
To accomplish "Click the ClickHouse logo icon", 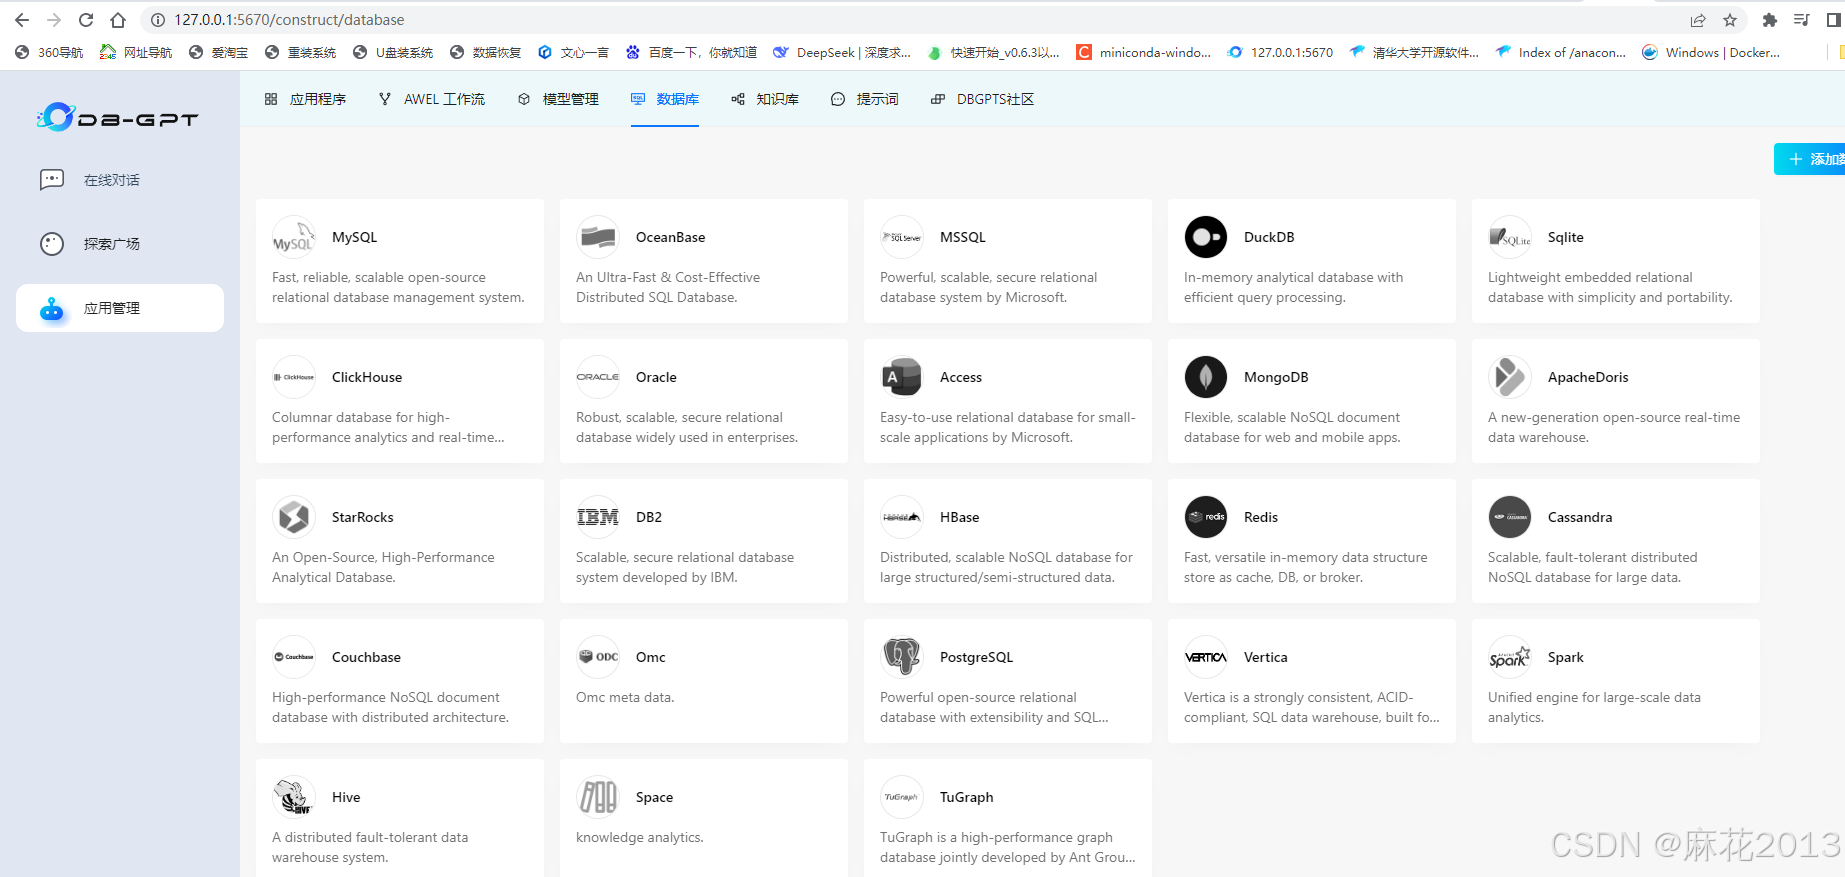I will click(294, 377).
